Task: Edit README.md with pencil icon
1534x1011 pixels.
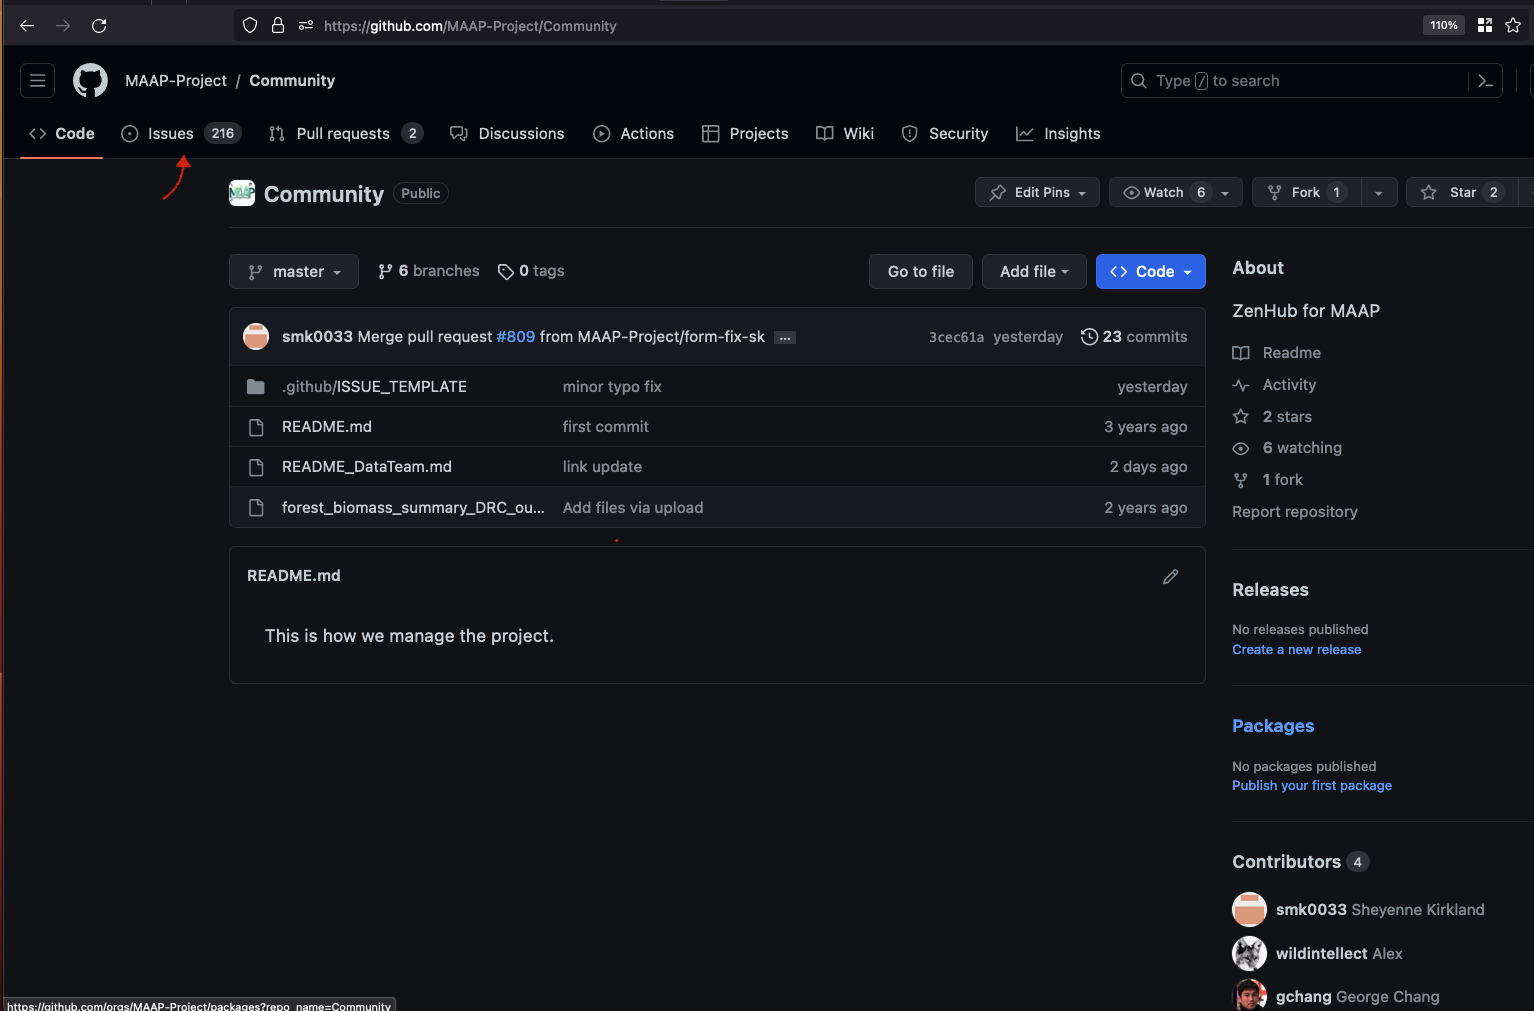Action: [x=1170, y=577]
